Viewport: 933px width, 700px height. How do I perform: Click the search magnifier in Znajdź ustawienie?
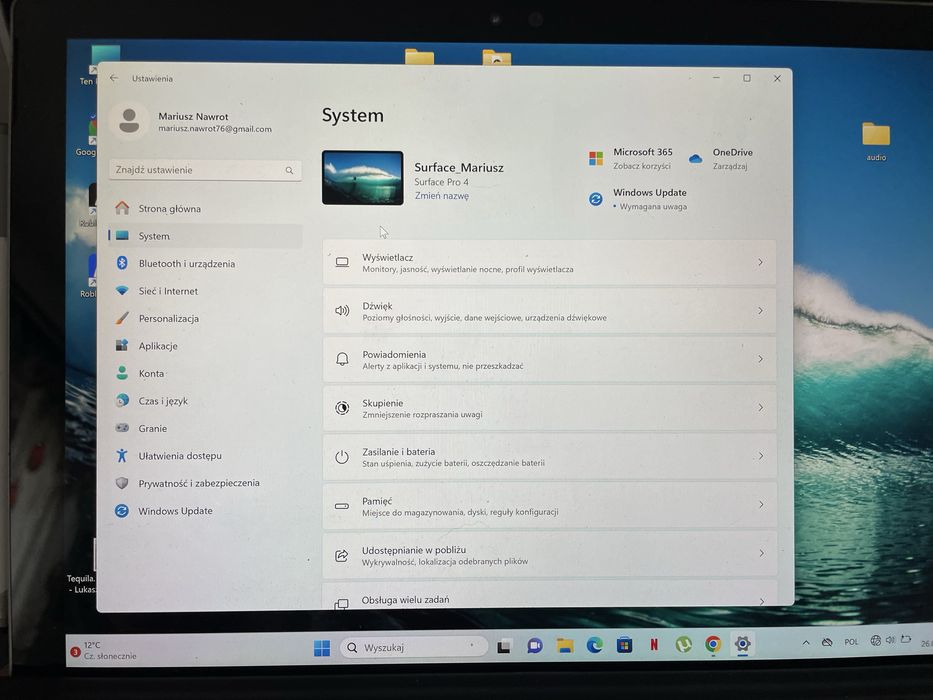(289, 170)
